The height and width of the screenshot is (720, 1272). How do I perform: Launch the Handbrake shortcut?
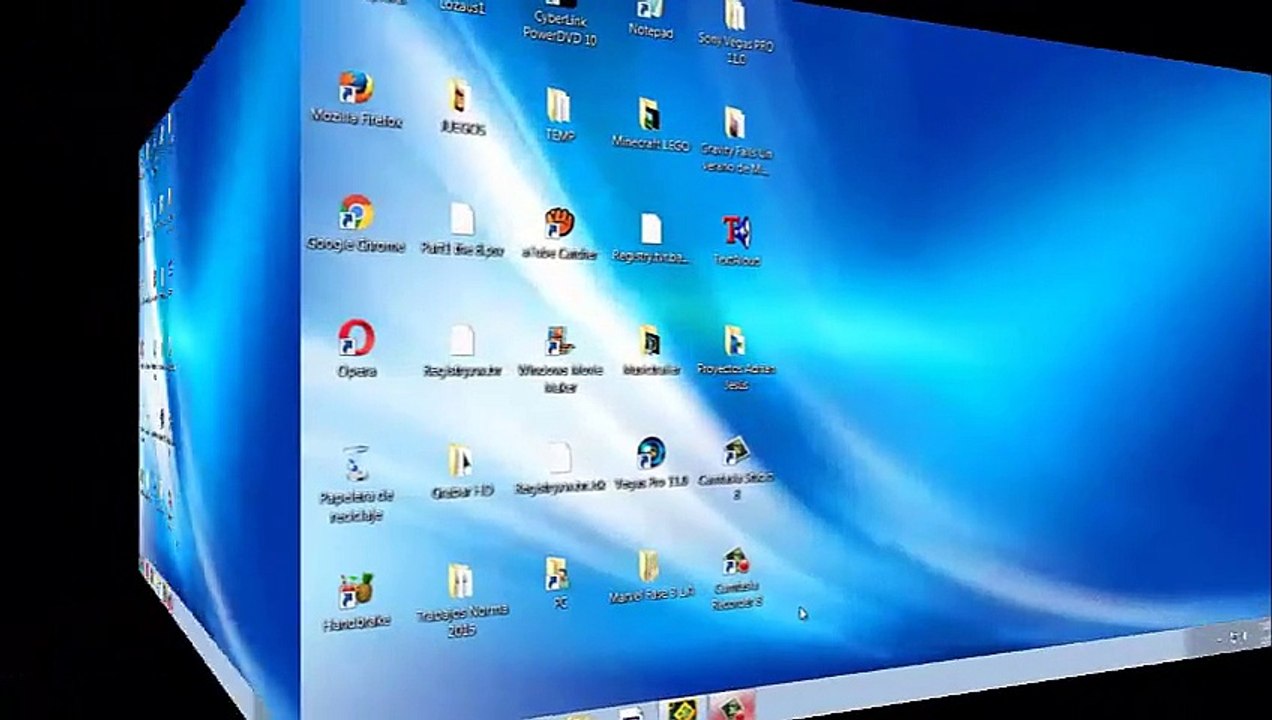tap(356, 591)
